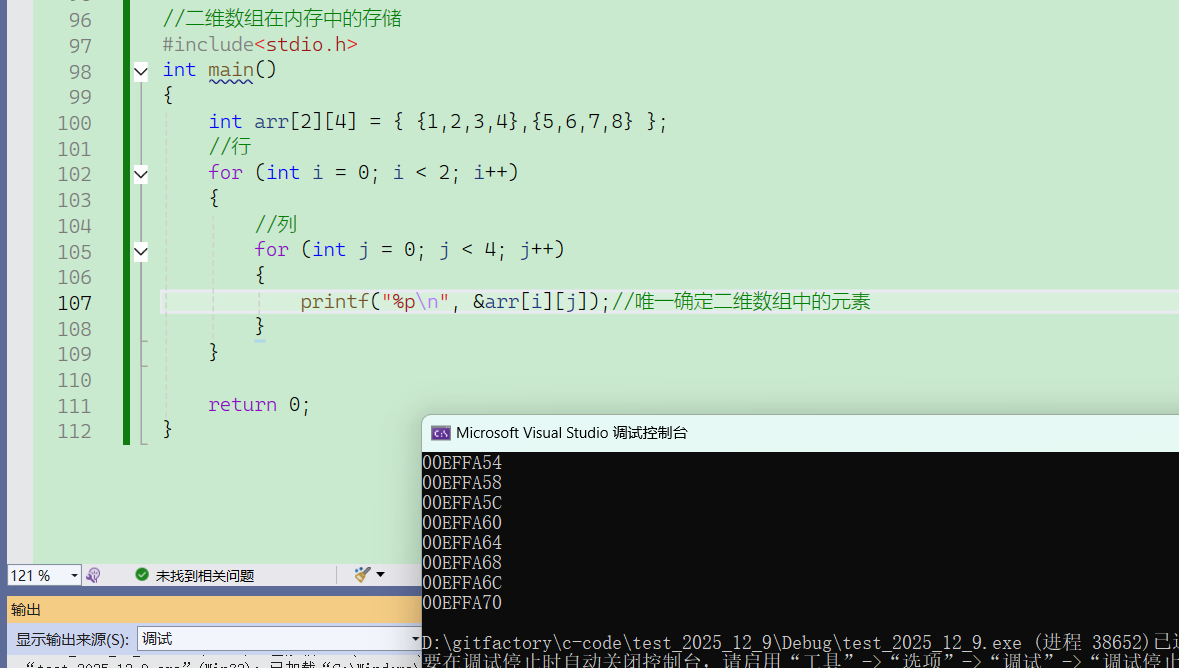
Task: Click console output line 00EFFA58
Action: click(x=462, y=483)
